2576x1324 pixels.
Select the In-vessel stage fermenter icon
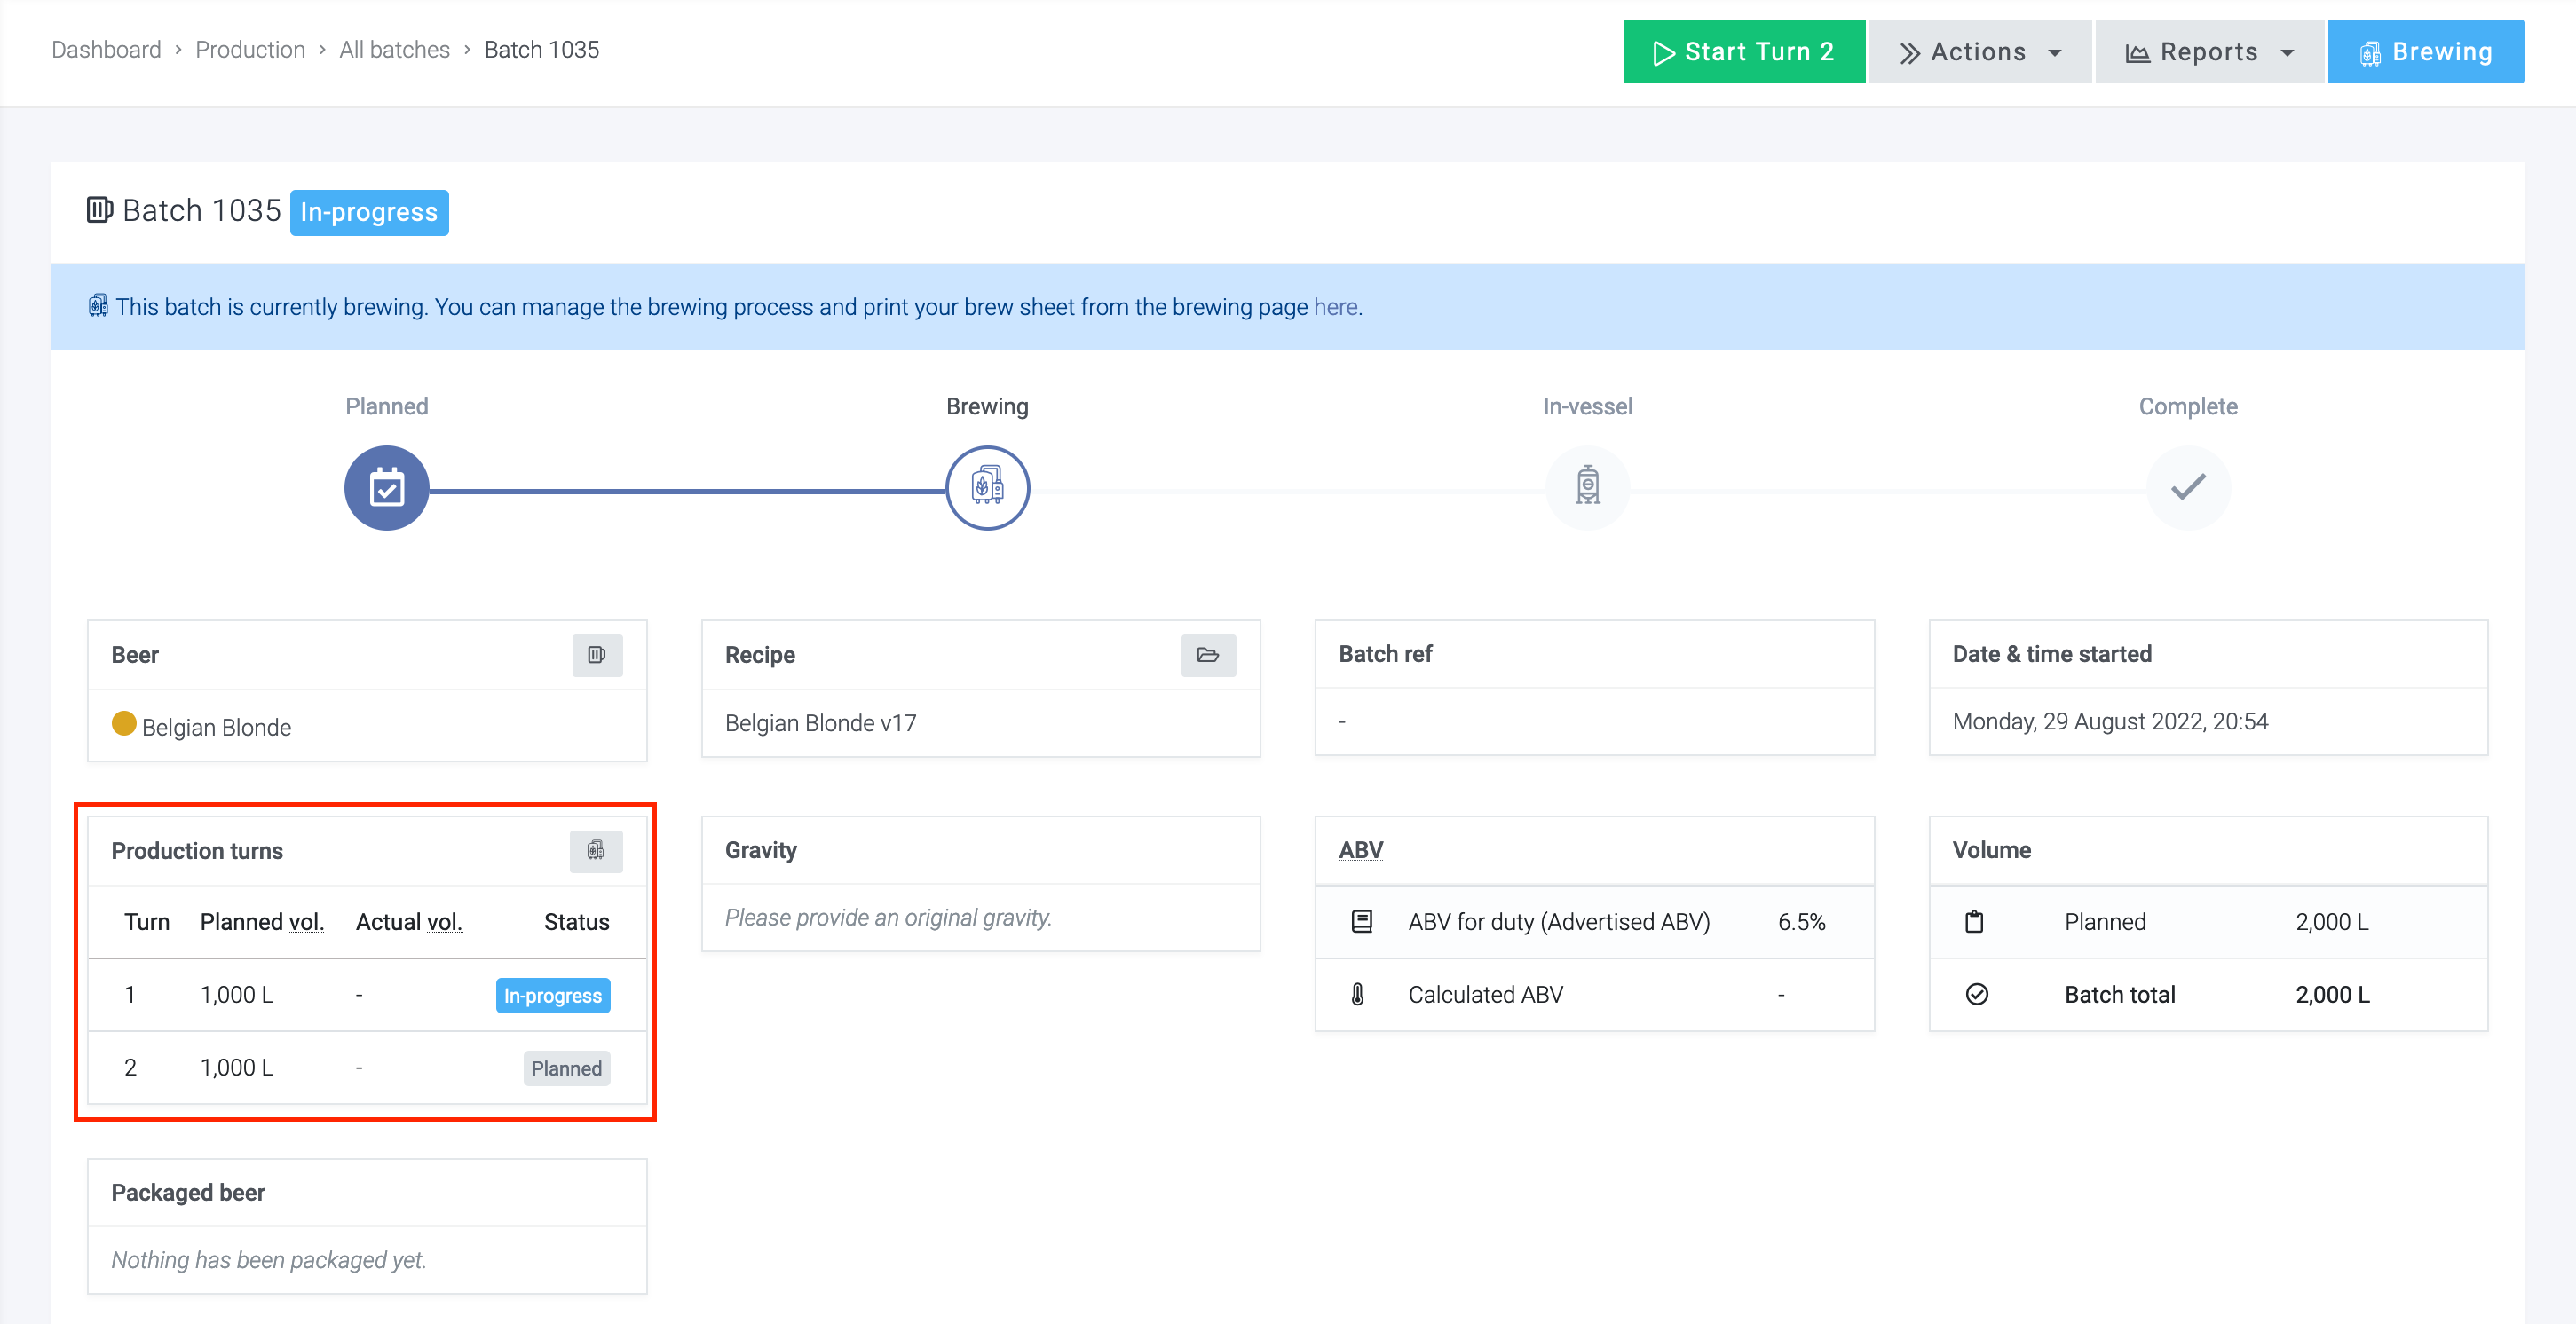[1587, 488]
